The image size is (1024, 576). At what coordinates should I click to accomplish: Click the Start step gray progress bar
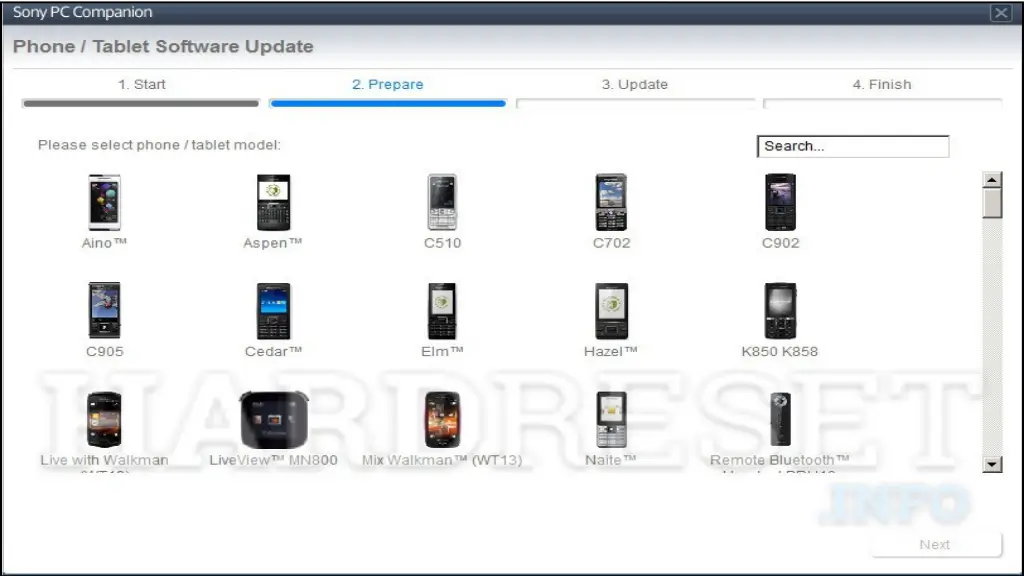[x=141, y=103]
